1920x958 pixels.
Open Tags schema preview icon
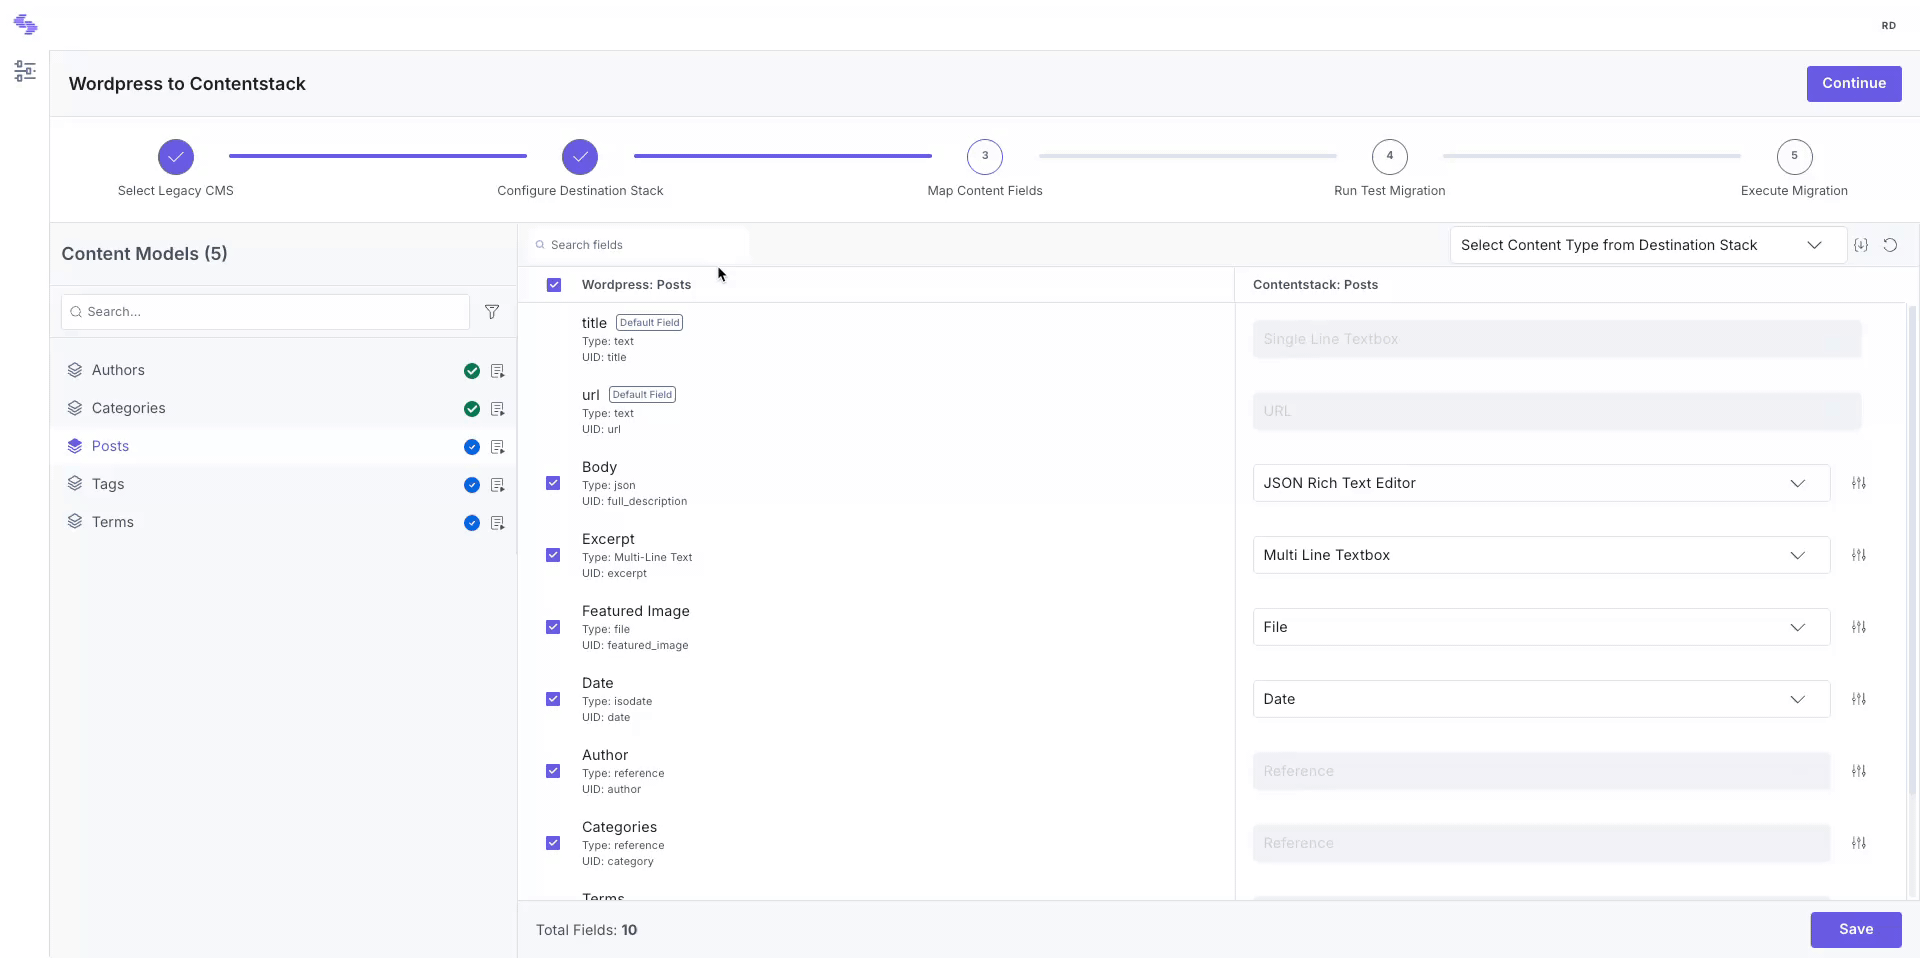tap(497, 485)
